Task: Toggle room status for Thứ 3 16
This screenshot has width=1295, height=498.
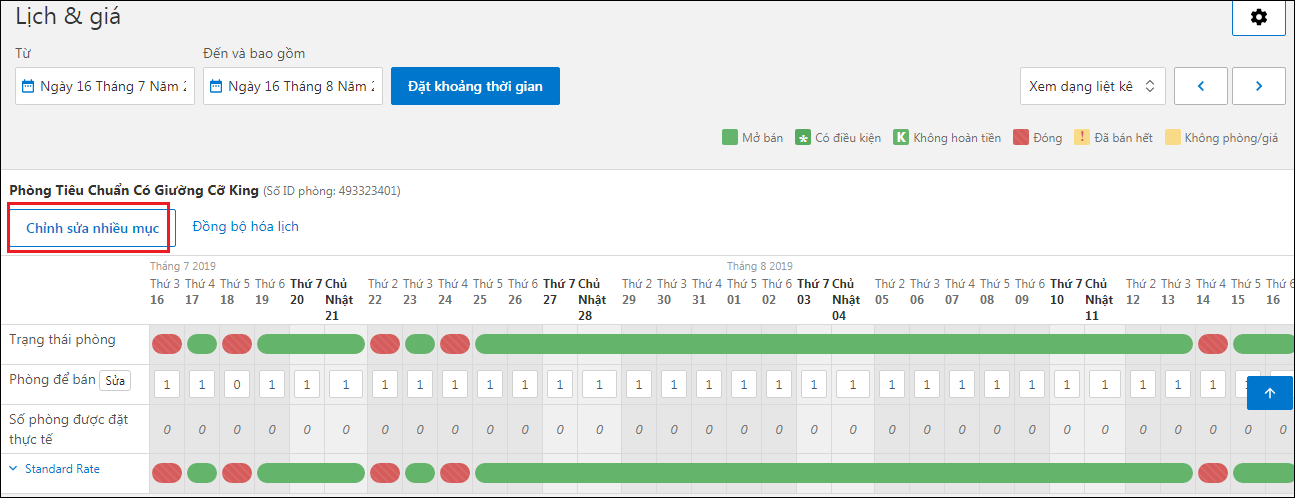Action: 167,344
